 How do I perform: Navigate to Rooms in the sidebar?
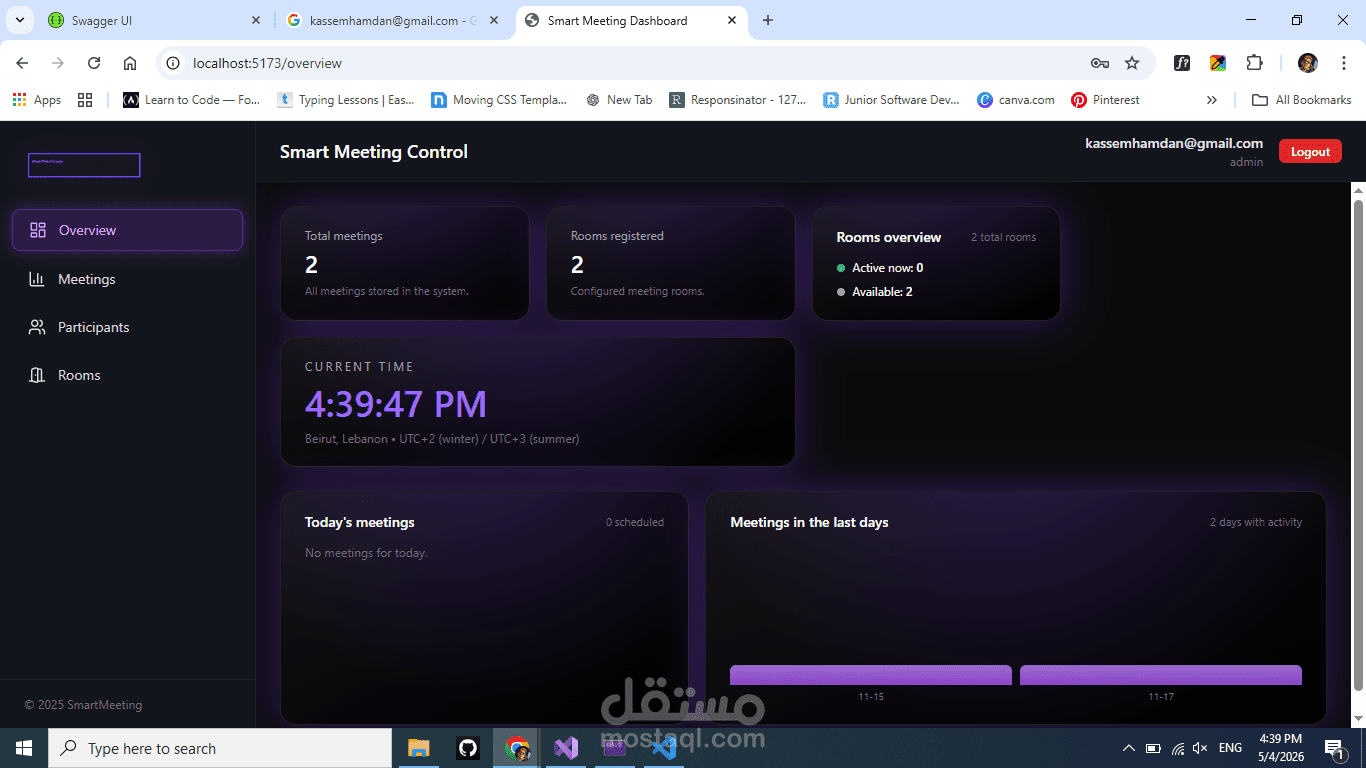click(x=127, y=375)
